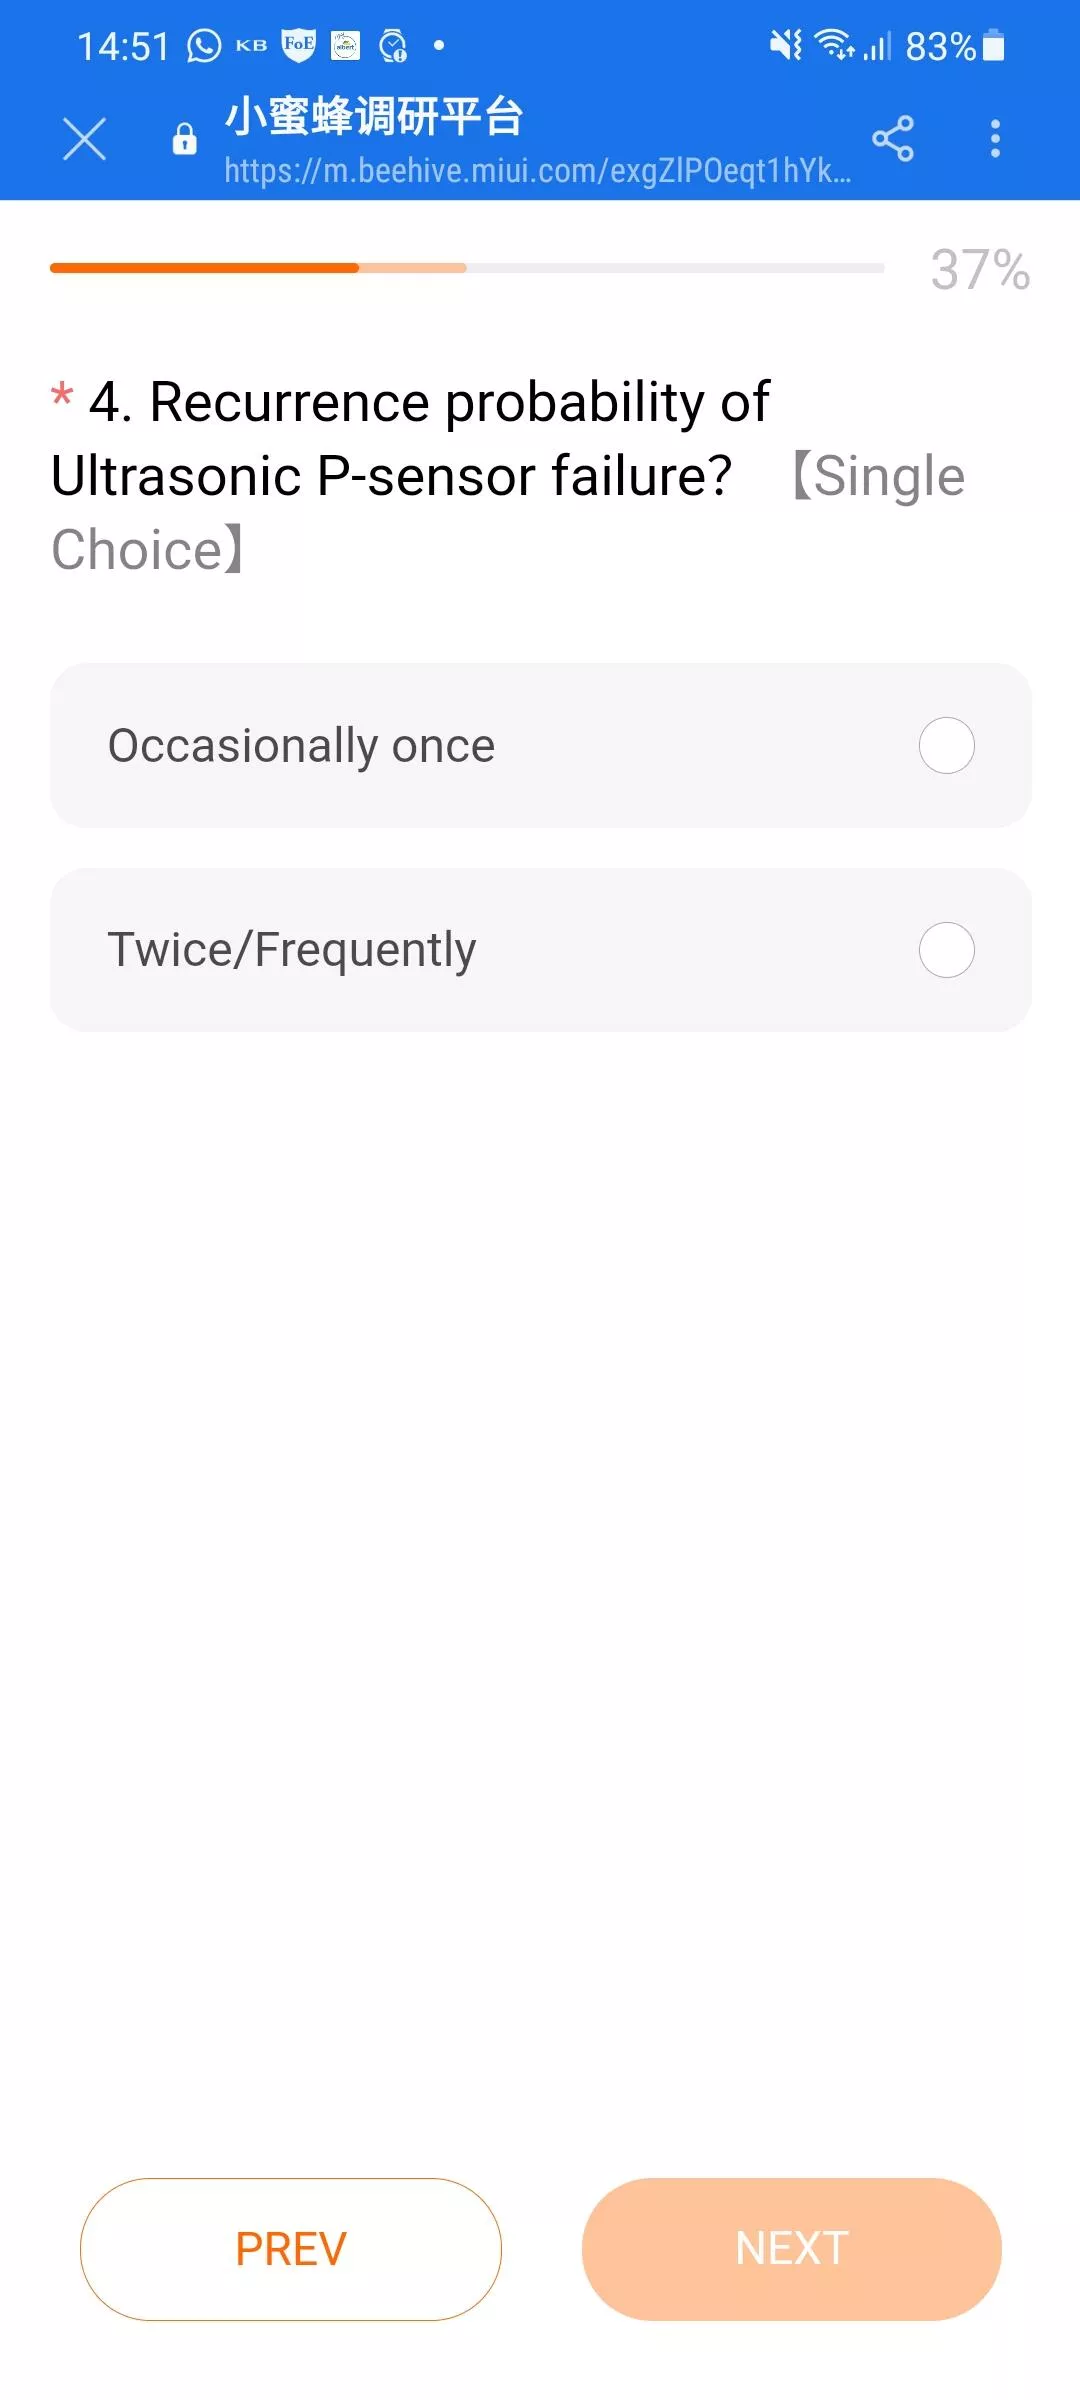Open the share icon in header
The image size is (1080, 2400).
(893, 139)
